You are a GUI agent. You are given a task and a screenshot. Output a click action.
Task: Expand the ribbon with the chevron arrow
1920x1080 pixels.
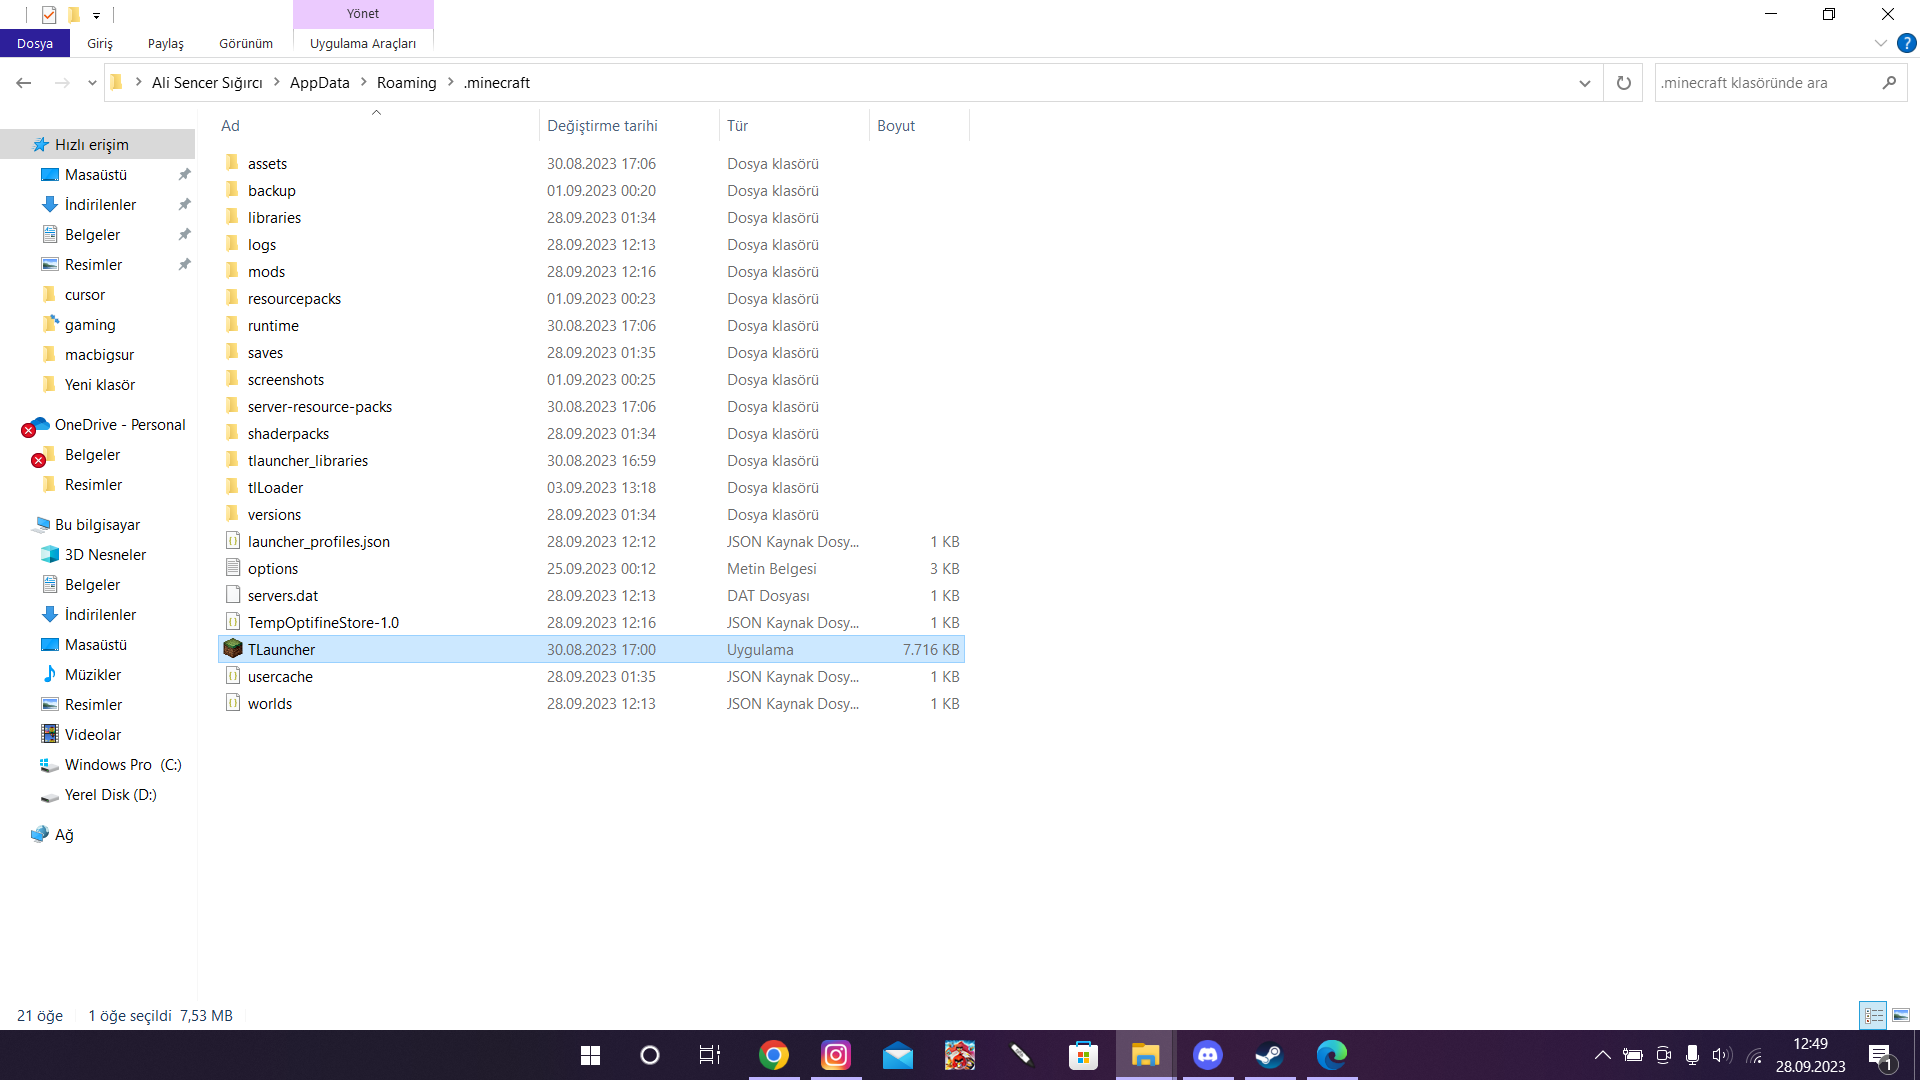tap(1880, 43)
